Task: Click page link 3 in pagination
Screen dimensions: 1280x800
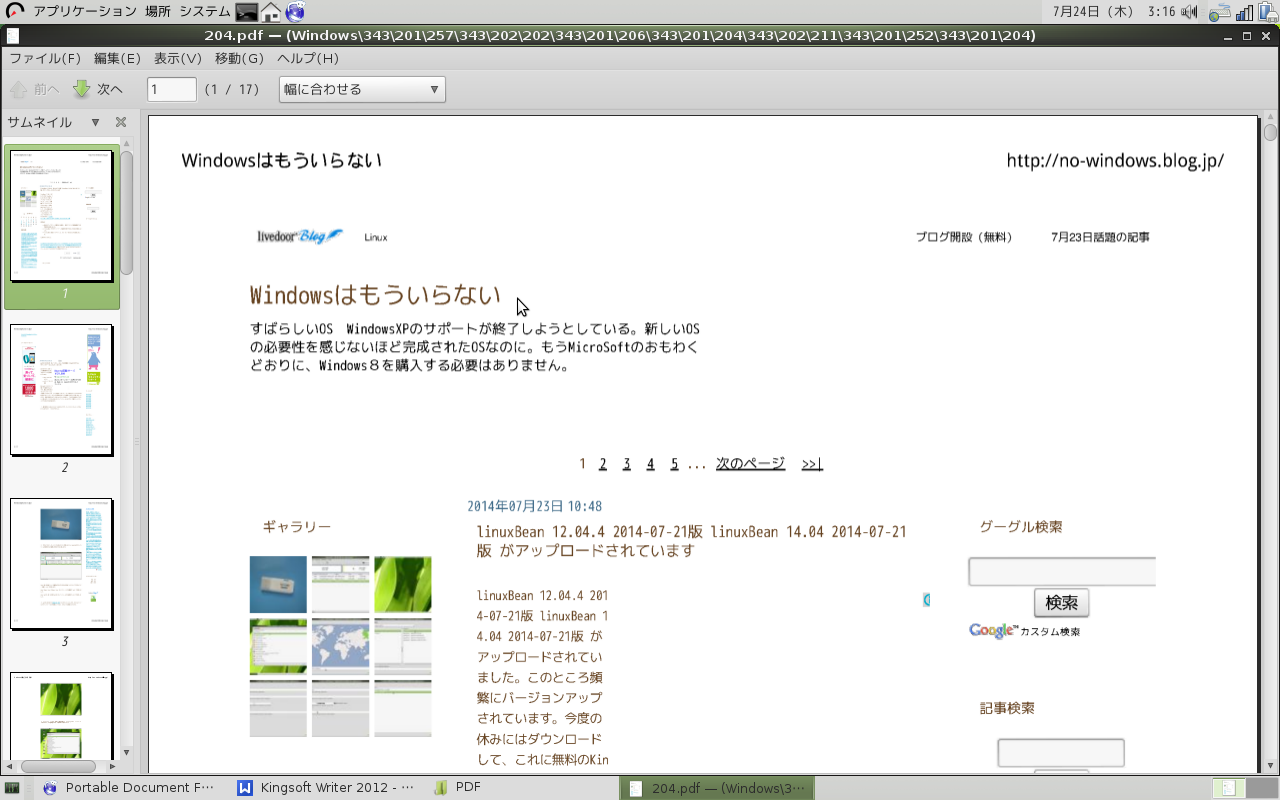Action: (x=627, y=464)
